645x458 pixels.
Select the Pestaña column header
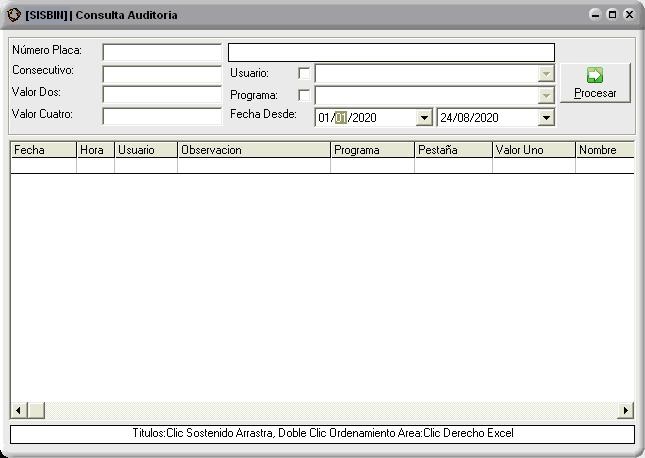point(453,150)
